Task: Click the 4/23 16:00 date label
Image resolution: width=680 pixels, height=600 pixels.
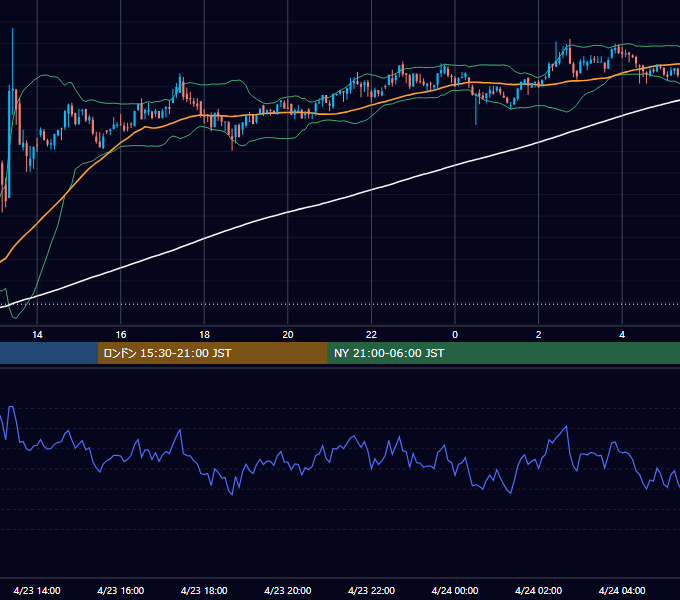Action: pyautogui.click(x=121, y=590)
